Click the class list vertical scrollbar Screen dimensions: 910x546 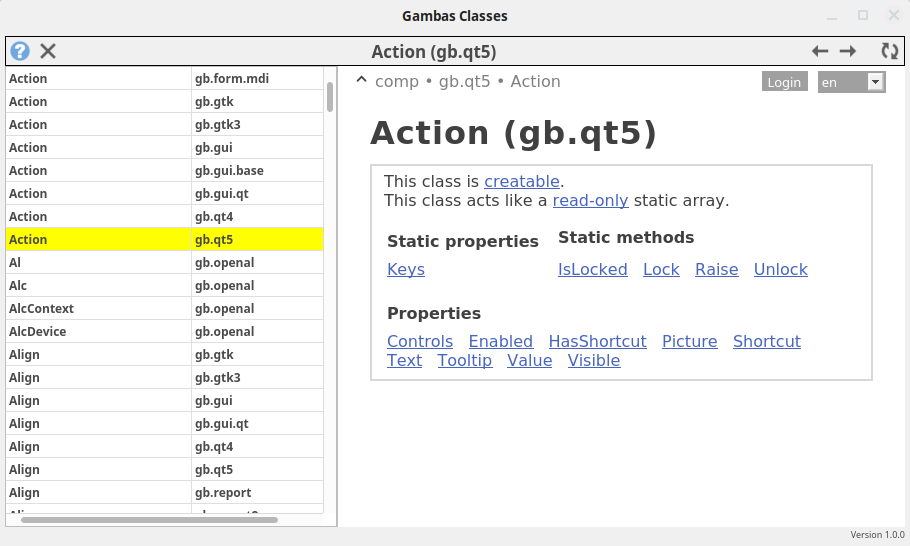pos(330,96)
